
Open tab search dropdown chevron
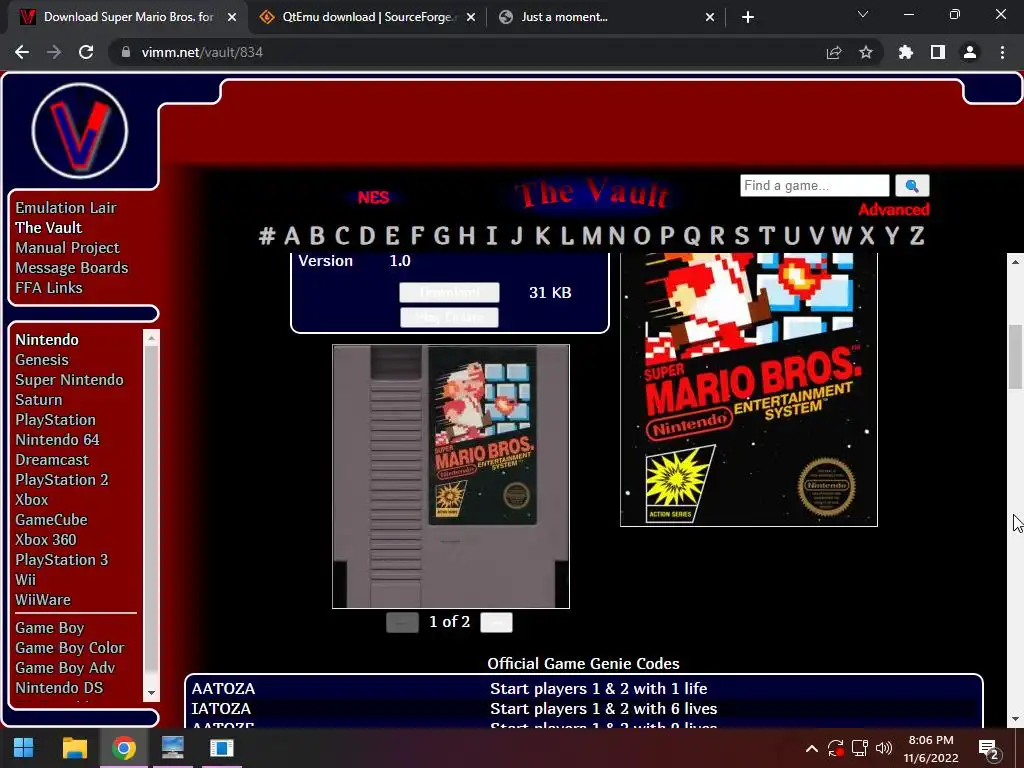click(x=863, y=14)
